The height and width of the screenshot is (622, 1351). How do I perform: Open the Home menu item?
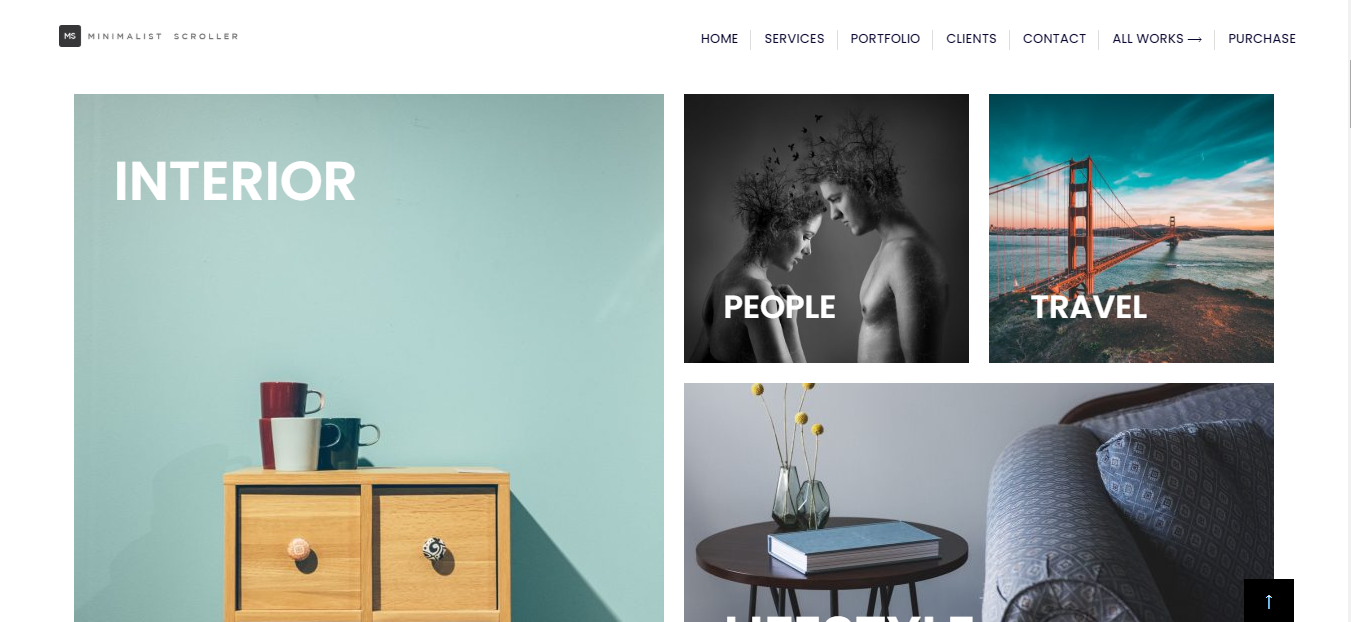(719, 39)
